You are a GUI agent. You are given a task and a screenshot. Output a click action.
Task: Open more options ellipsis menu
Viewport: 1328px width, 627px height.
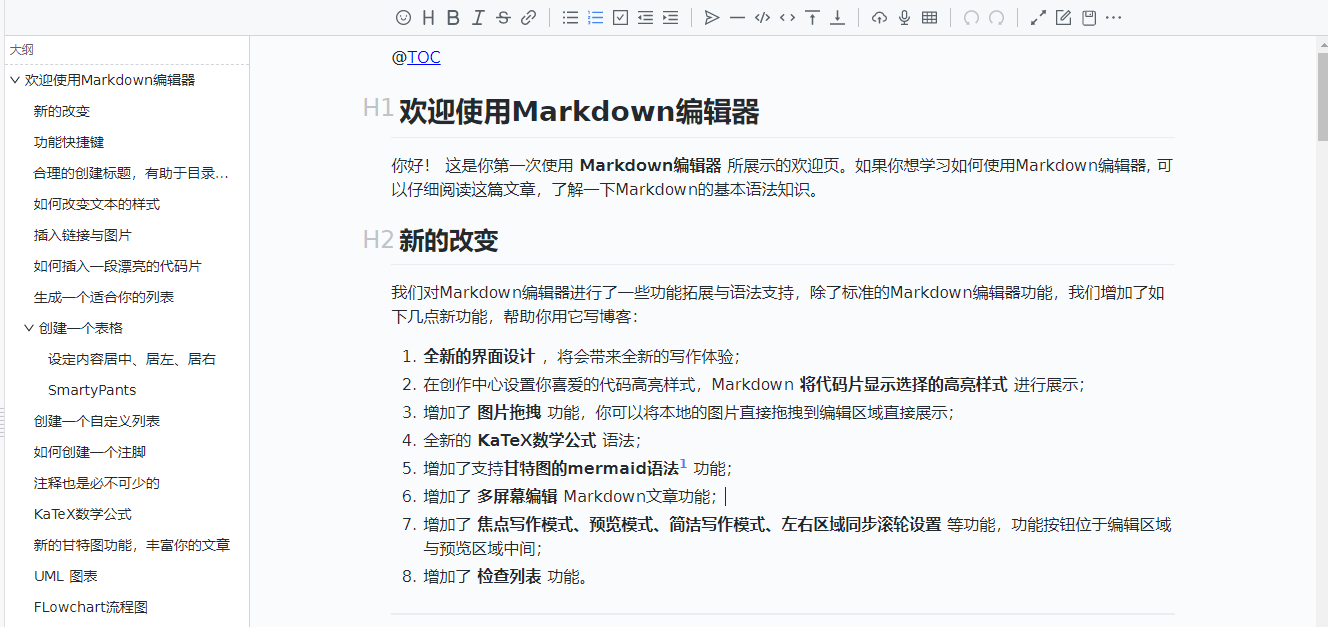[x=1113, y=17]
